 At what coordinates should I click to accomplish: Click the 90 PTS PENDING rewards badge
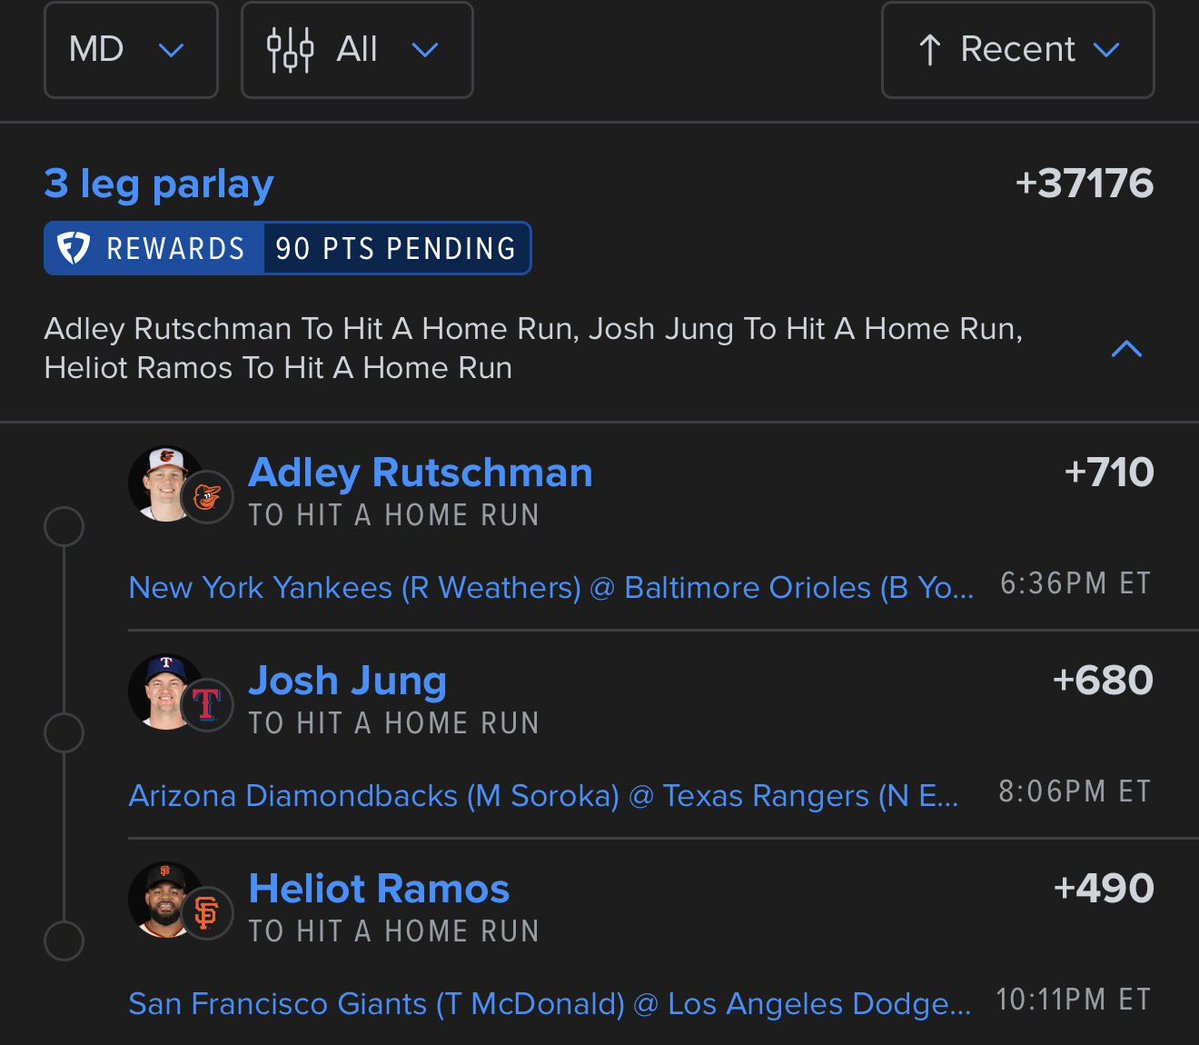[396, 248]
